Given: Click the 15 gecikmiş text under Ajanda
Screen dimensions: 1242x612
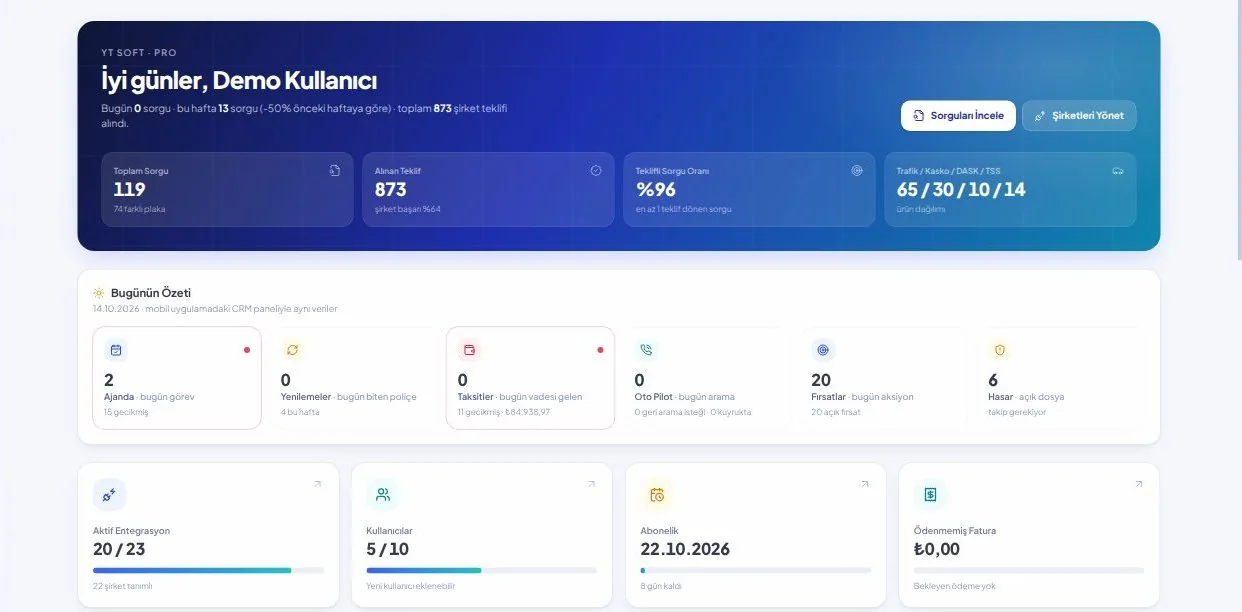Looking at the screenshot, I should pyautogui.click(x=126, y=412).
